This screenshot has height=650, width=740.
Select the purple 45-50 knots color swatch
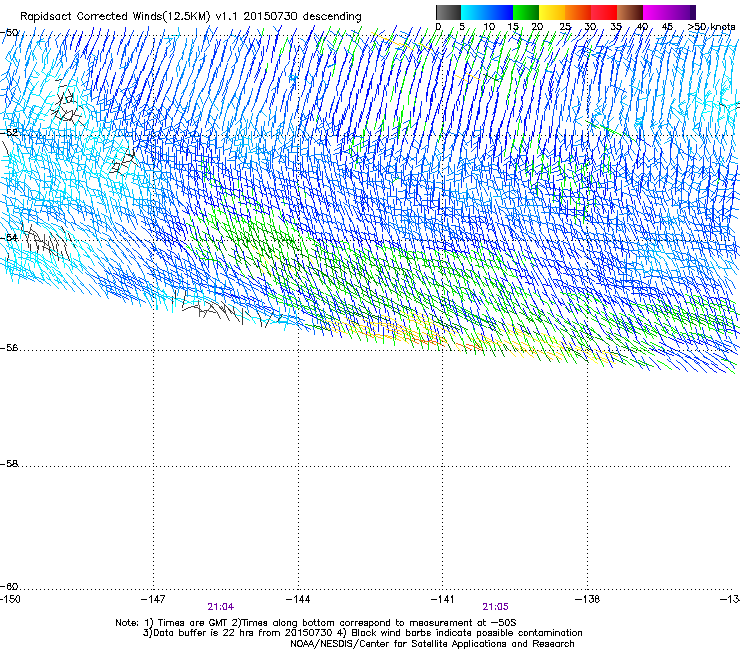click(682, 12)
